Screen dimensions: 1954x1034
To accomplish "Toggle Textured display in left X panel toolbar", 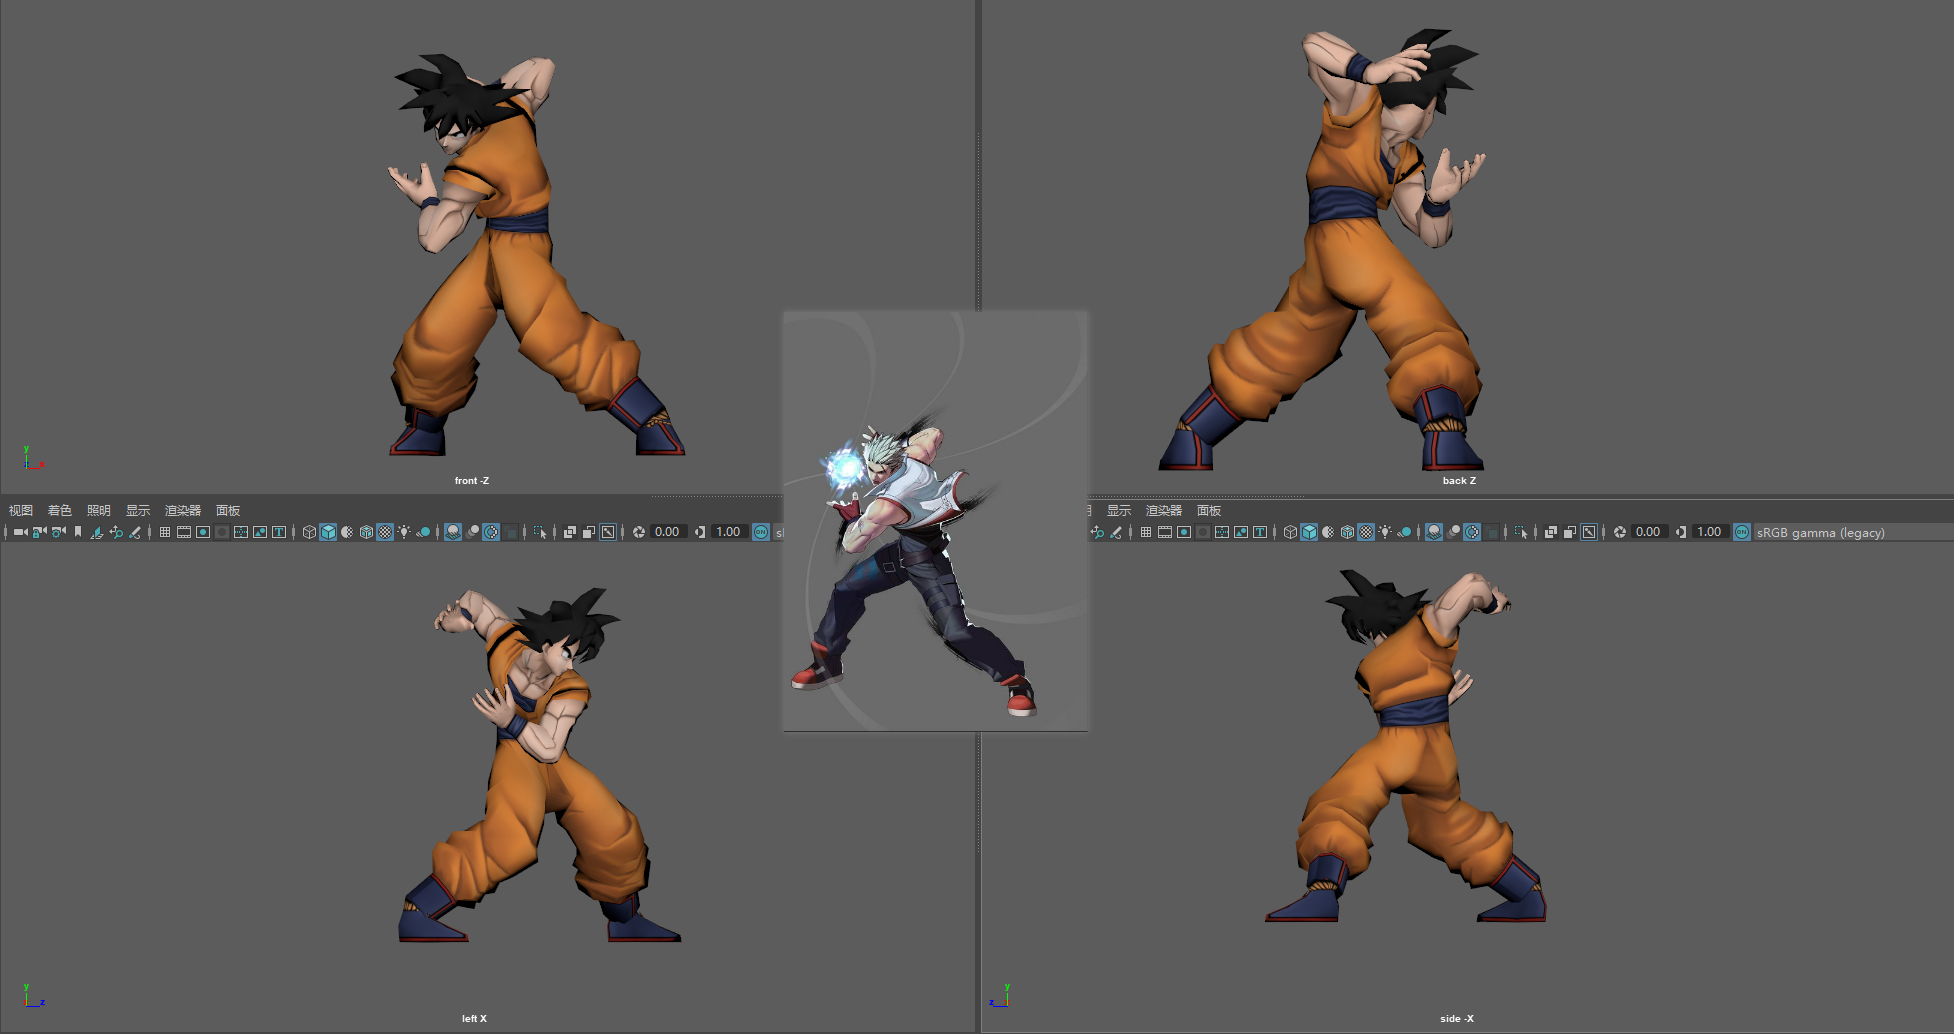I will (x=385, y=532).
